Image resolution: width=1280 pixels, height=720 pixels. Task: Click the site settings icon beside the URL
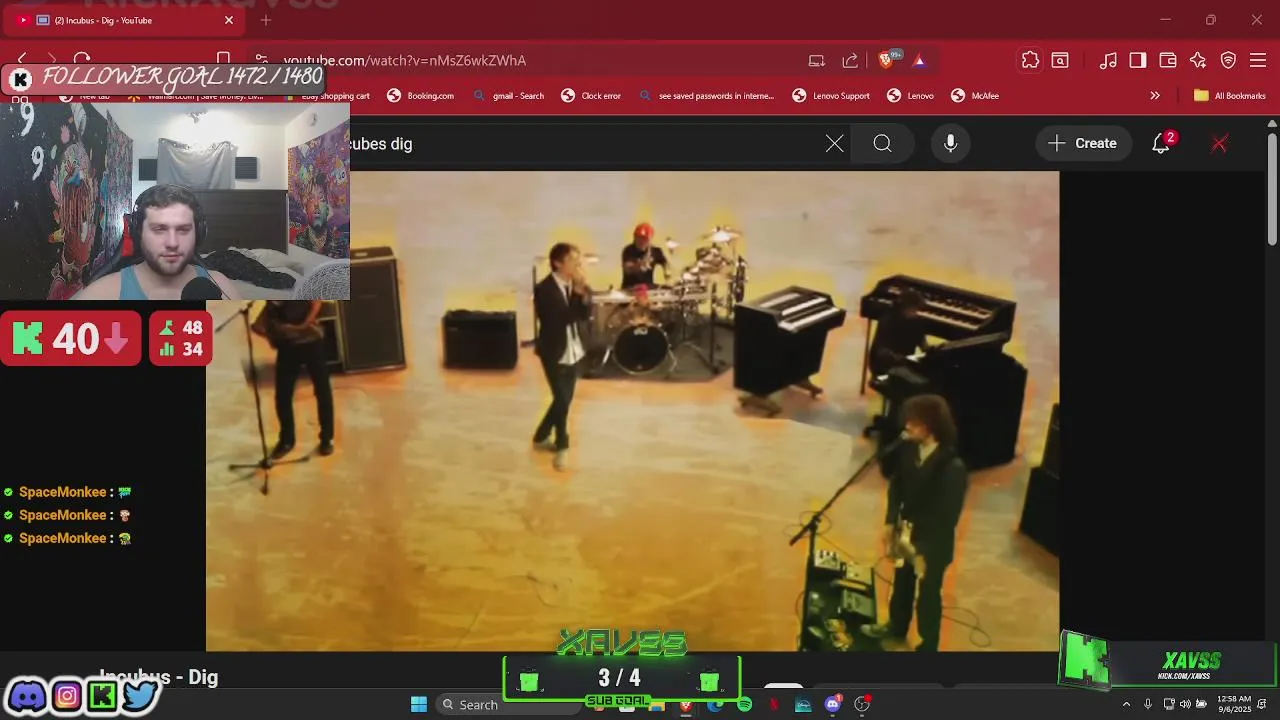click(261, 61)
